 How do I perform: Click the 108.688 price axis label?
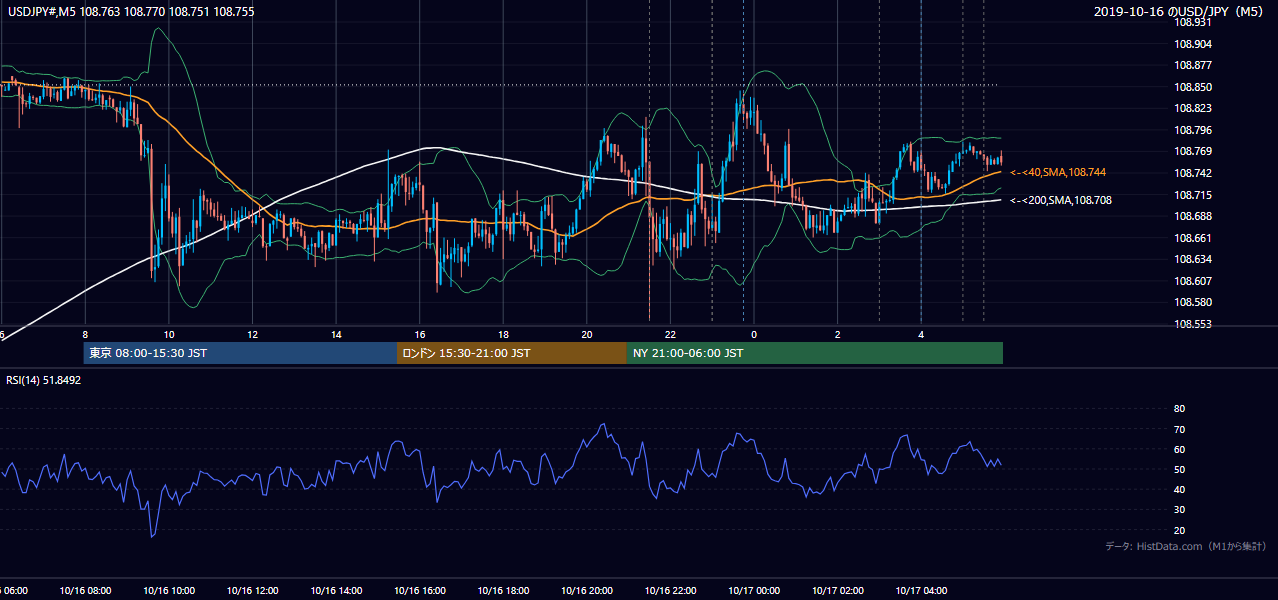pyautogui.click(x=1194, y=216)
